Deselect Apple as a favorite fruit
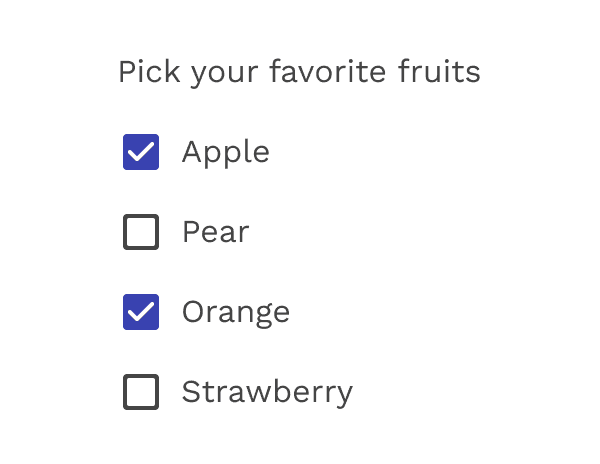 [141, 152]
